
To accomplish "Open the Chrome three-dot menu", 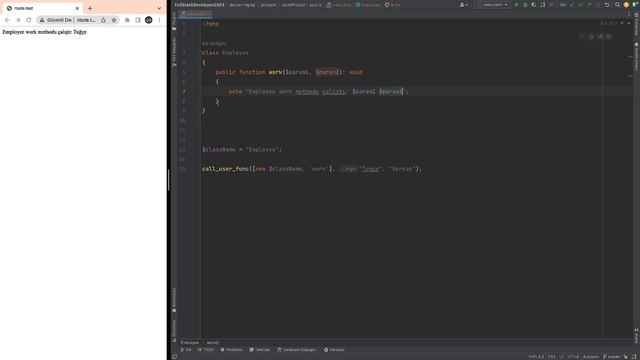I will point(159,20).
